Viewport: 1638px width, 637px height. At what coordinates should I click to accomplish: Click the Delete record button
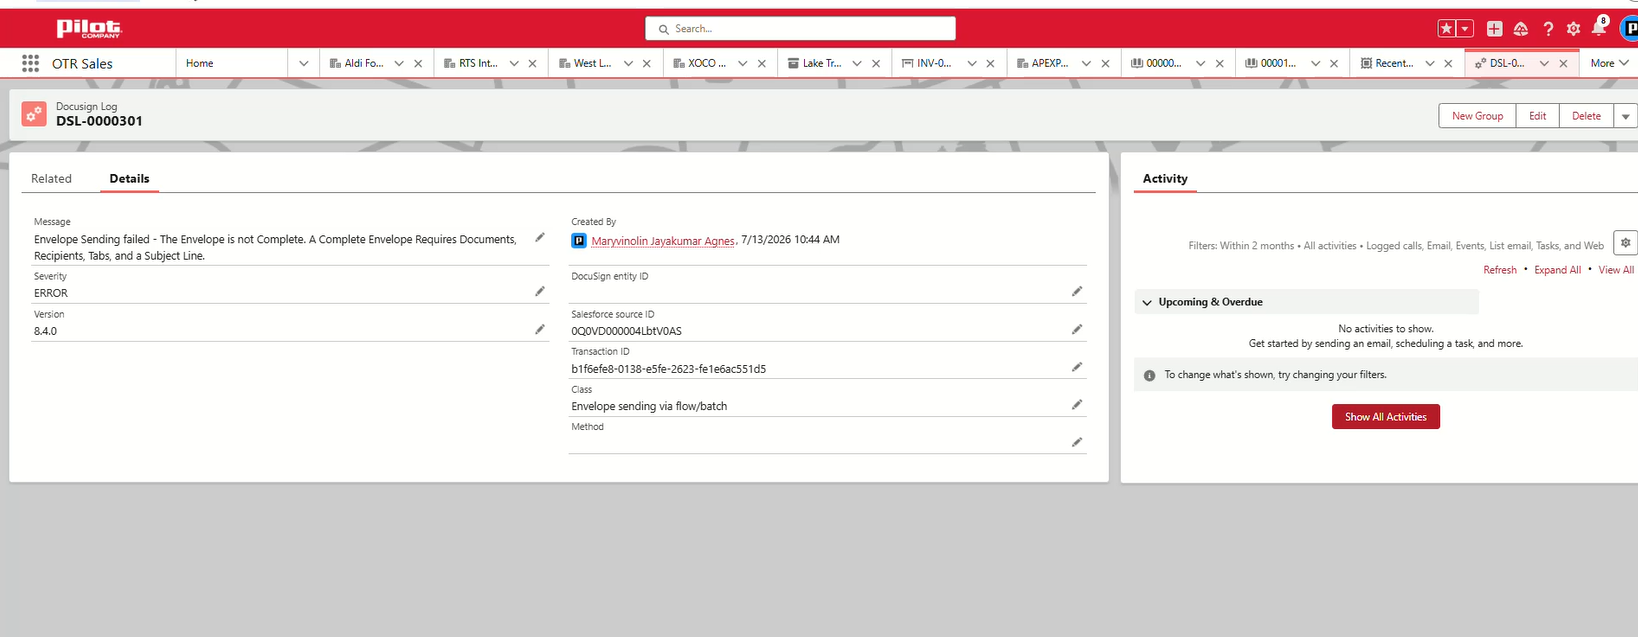point(1586,116)
